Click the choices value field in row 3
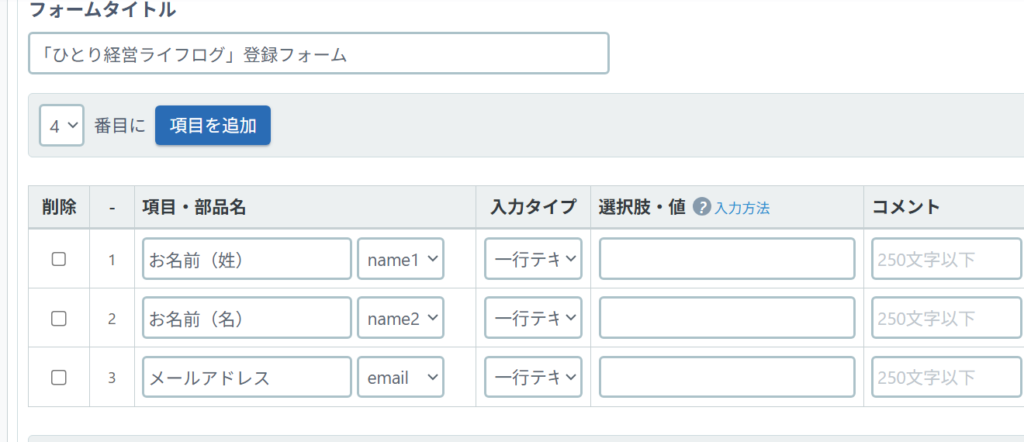The width and height of the screenshot is (1024, 442). click(x=727, y=377)
